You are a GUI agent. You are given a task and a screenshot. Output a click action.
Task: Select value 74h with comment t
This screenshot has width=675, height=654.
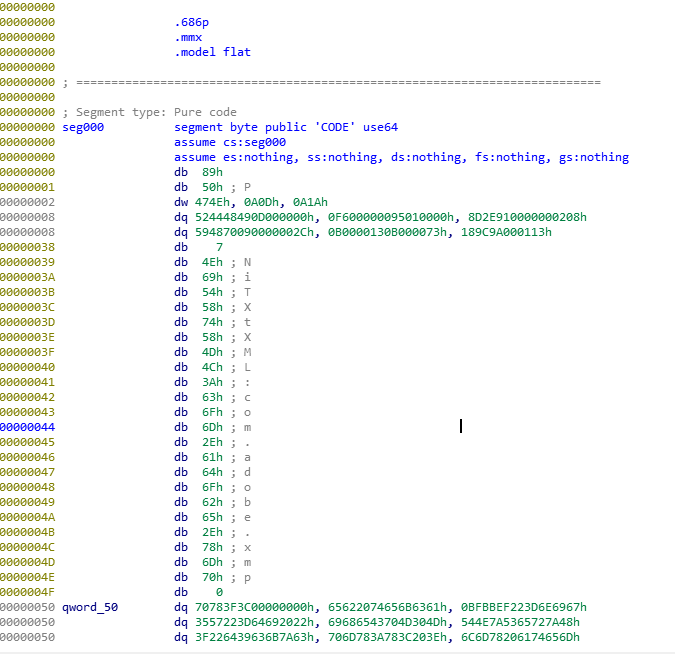212,322
